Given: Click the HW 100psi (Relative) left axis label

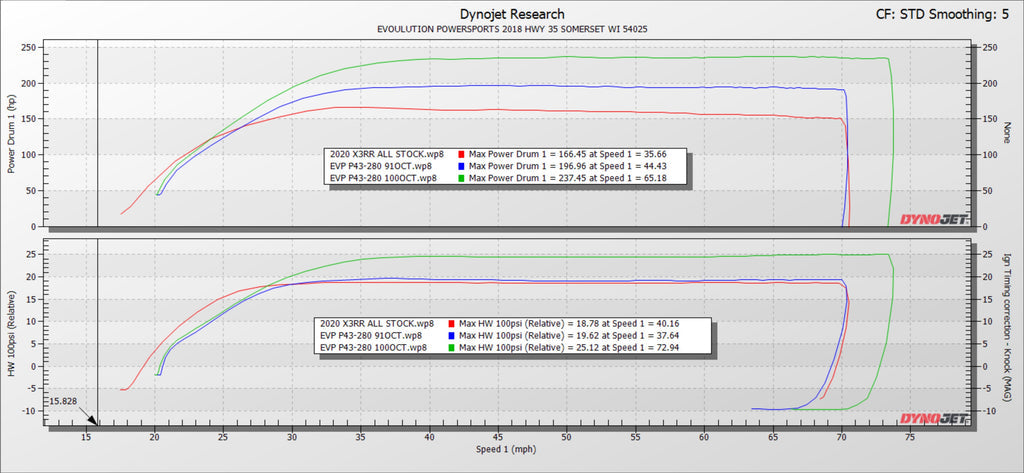Looking at the screenshot, I should (13, 333).
